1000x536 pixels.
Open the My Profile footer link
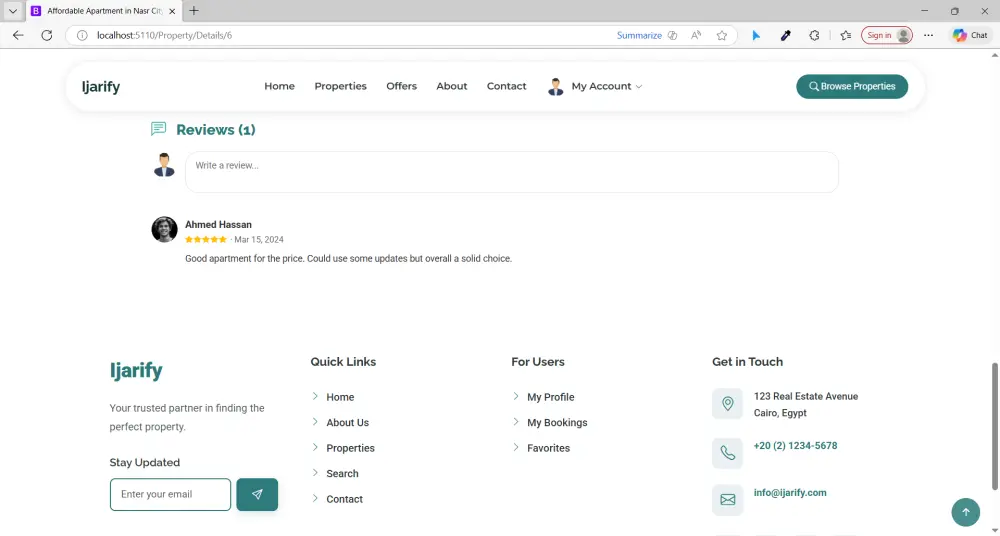pos(550,397)
